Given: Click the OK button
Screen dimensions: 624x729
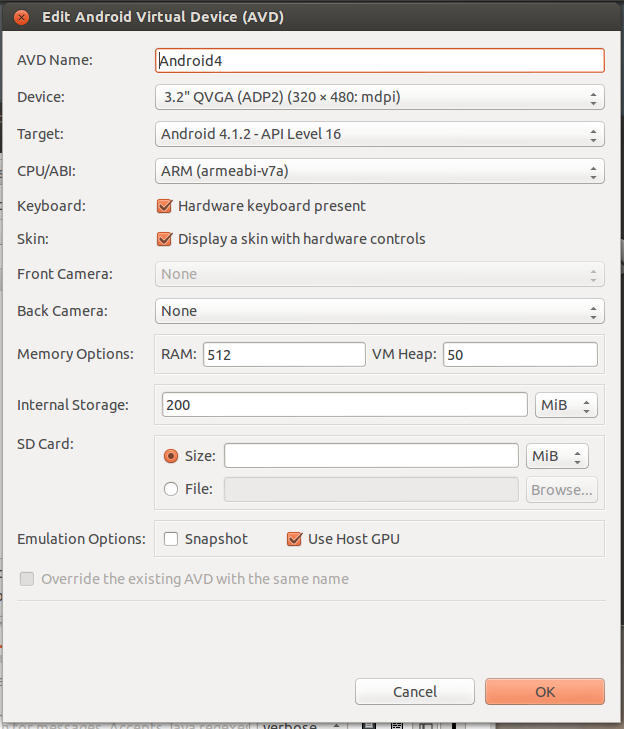Looking at the screenshot, I should click(545, 692).
